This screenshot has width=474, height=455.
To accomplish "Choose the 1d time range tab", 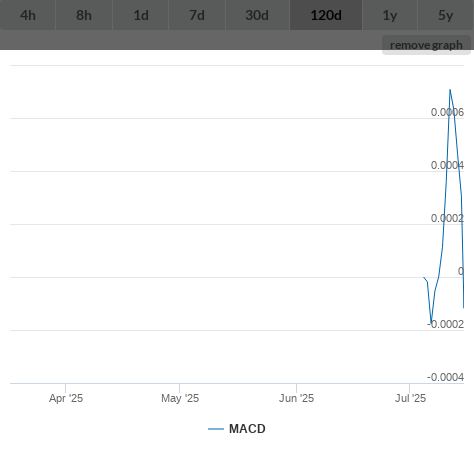I will tap(141, 15).
